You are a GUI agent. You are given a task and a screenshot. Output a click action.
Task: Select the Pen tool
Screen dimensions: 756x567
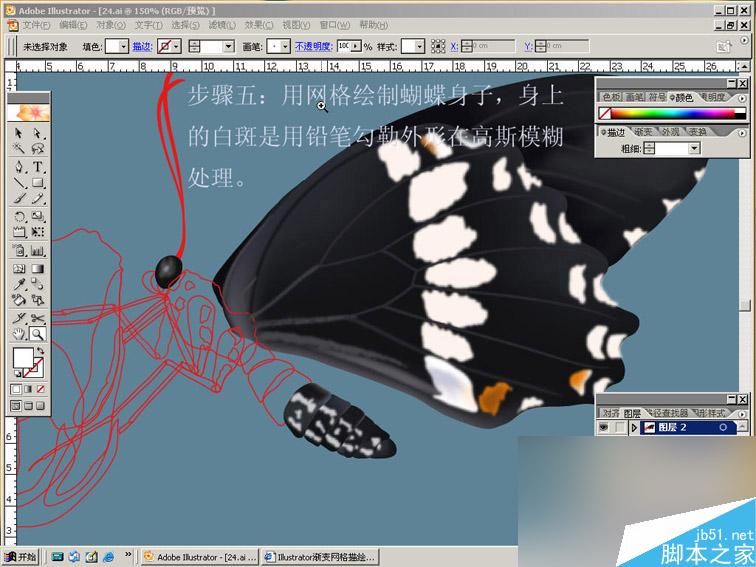[x=19, y=167]
